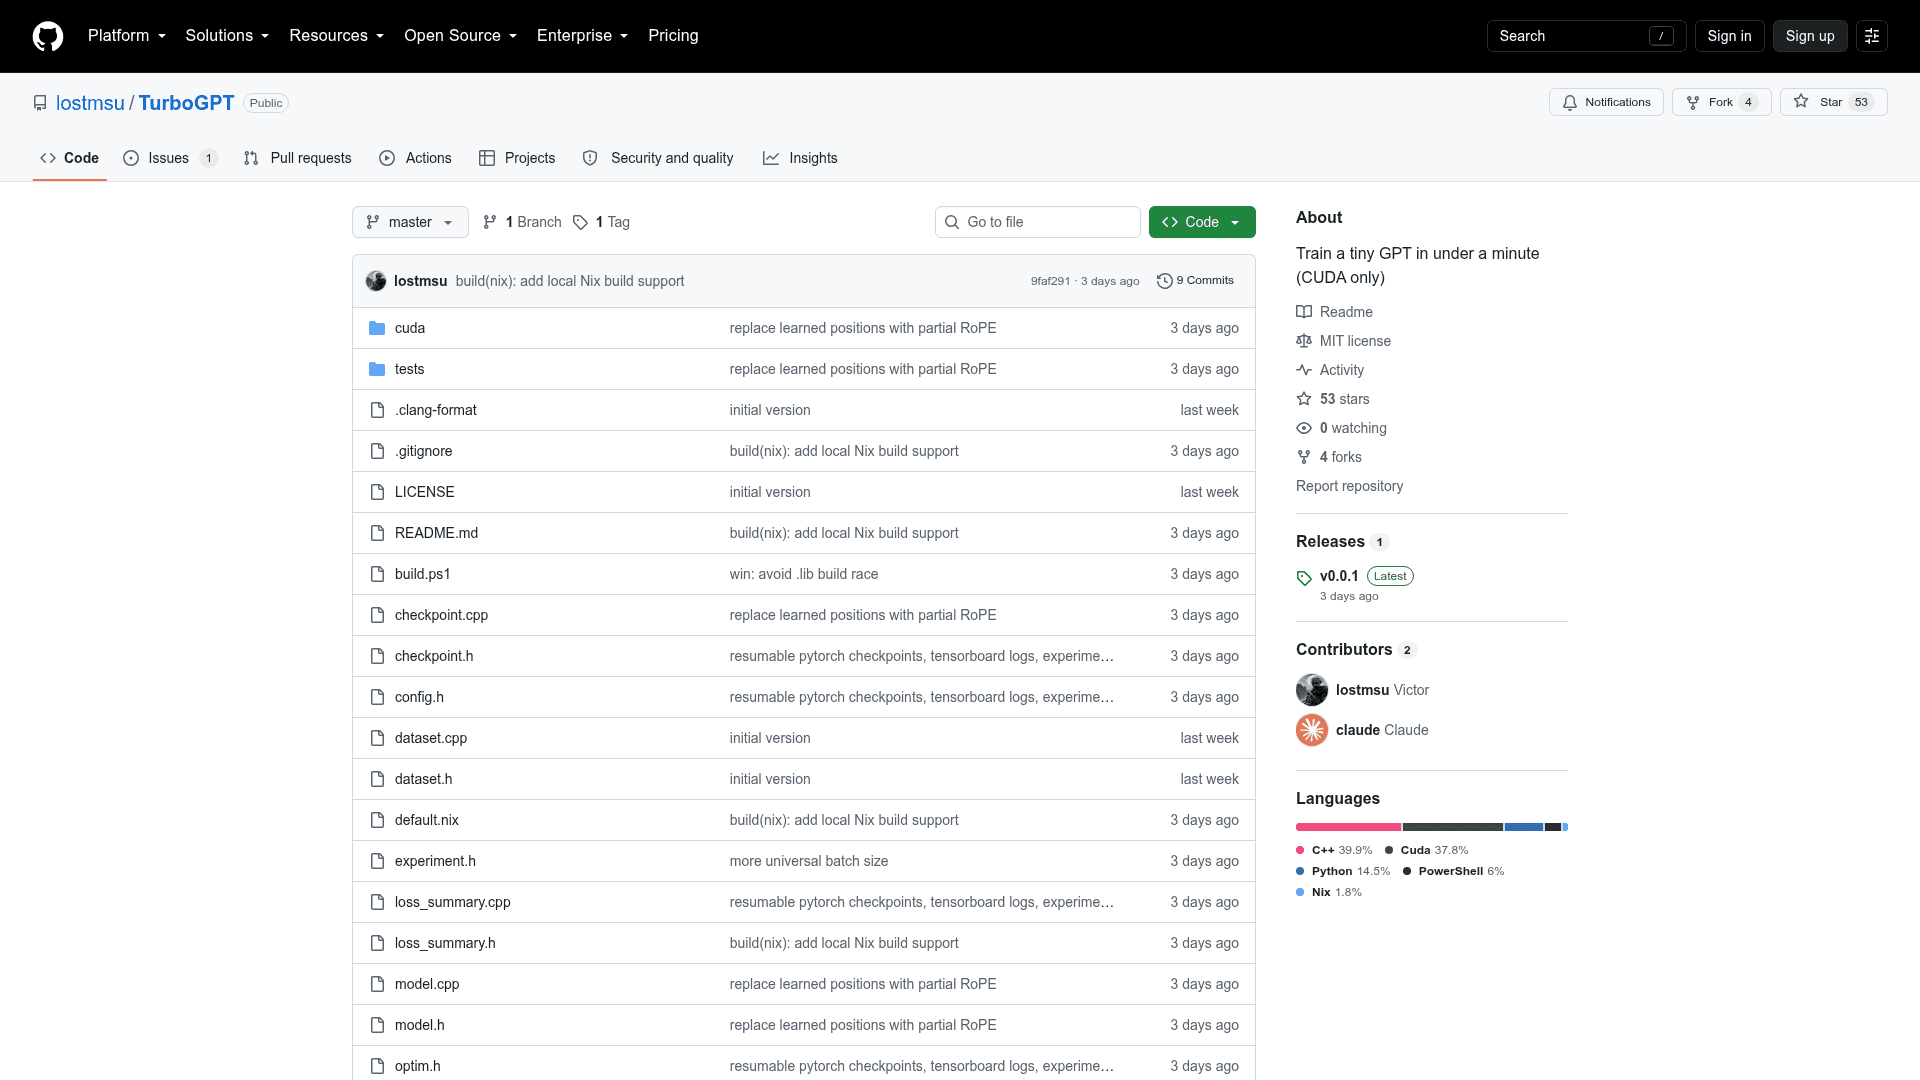
Task: Open lostmsu contributor avatar in sidebar
Action: [x=1312, y=690]
